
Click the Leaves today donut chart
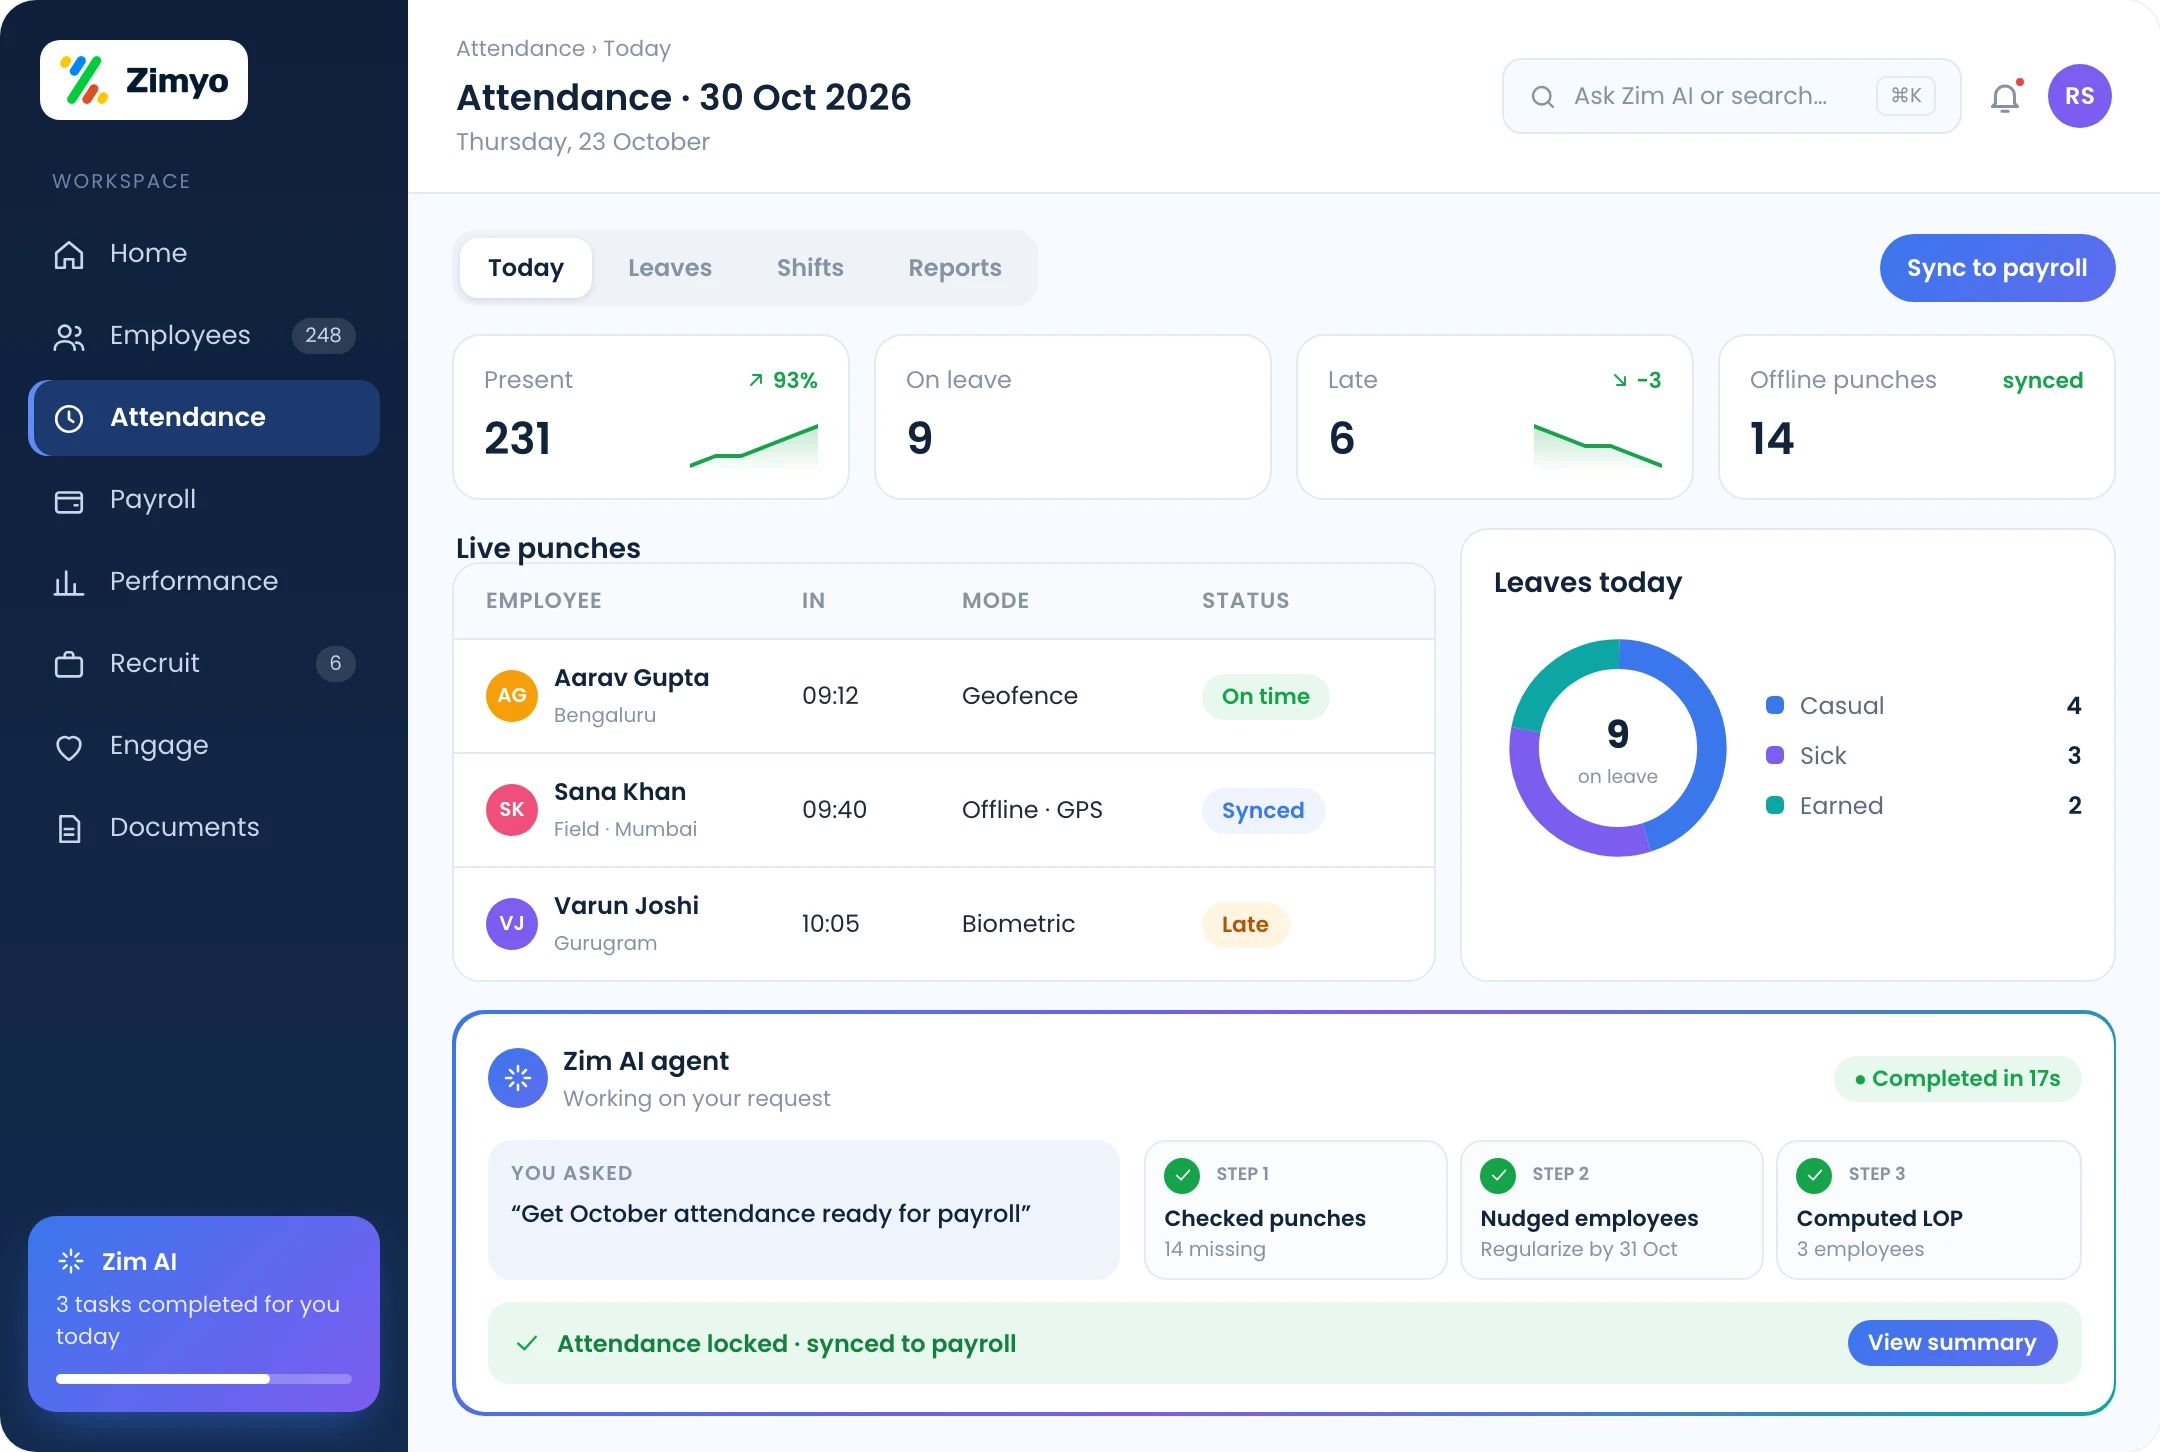[x=1618, y=748]
